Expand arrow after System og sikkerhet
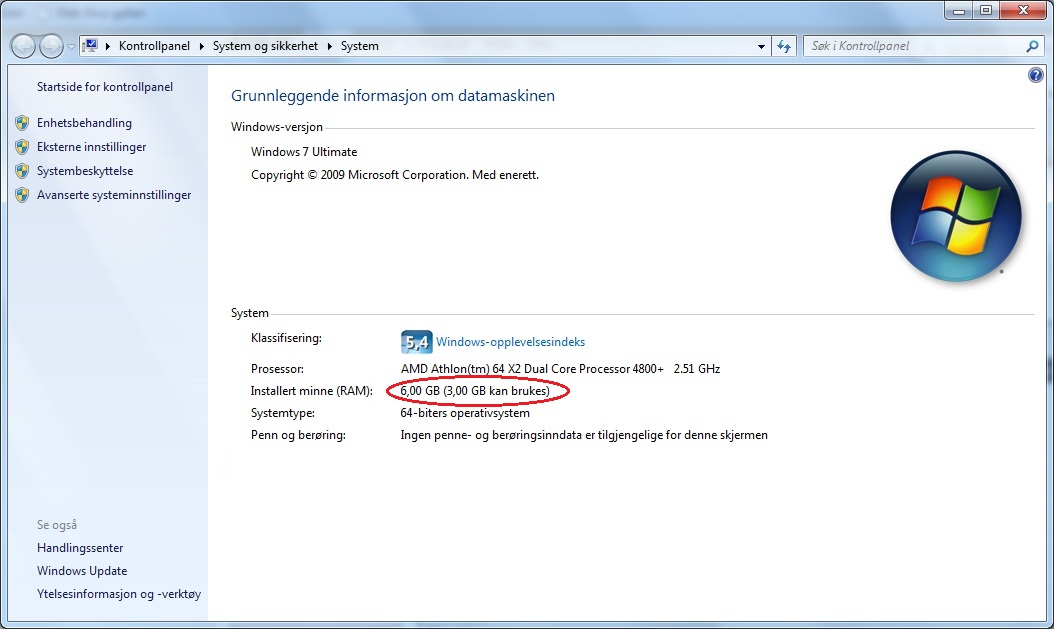1054x630 pixels. 329,46
